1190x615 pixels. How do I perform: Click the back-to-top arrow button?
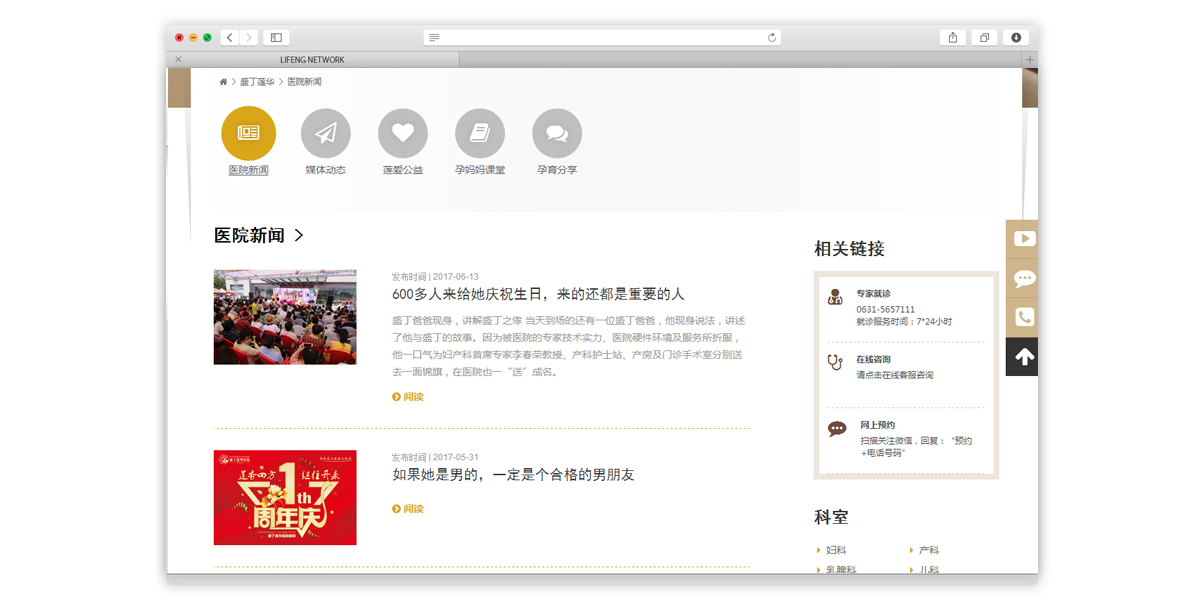1024,357
